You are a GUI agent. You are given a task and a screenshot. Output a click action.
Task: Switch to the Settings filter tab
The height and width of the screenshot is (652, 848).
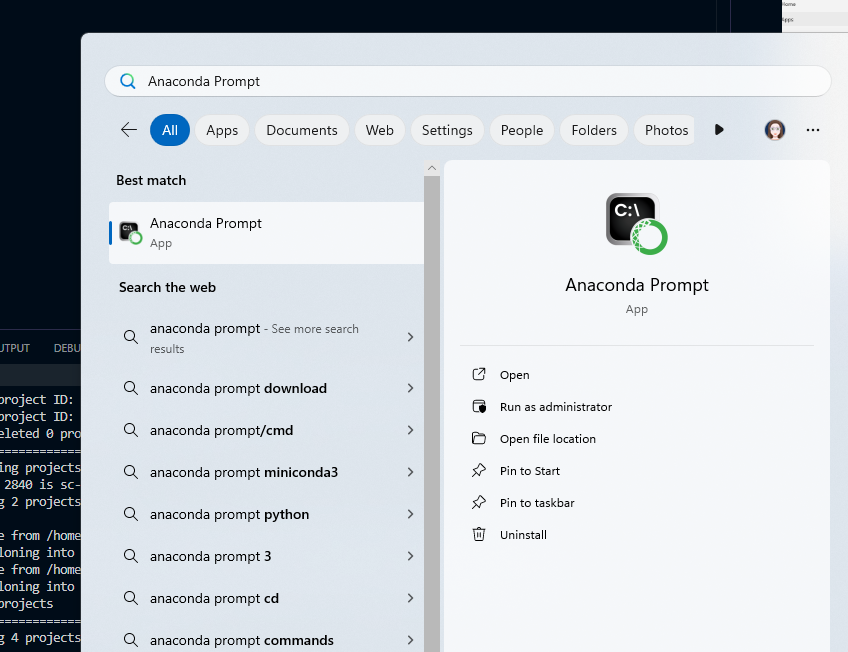tap(447, 130)
